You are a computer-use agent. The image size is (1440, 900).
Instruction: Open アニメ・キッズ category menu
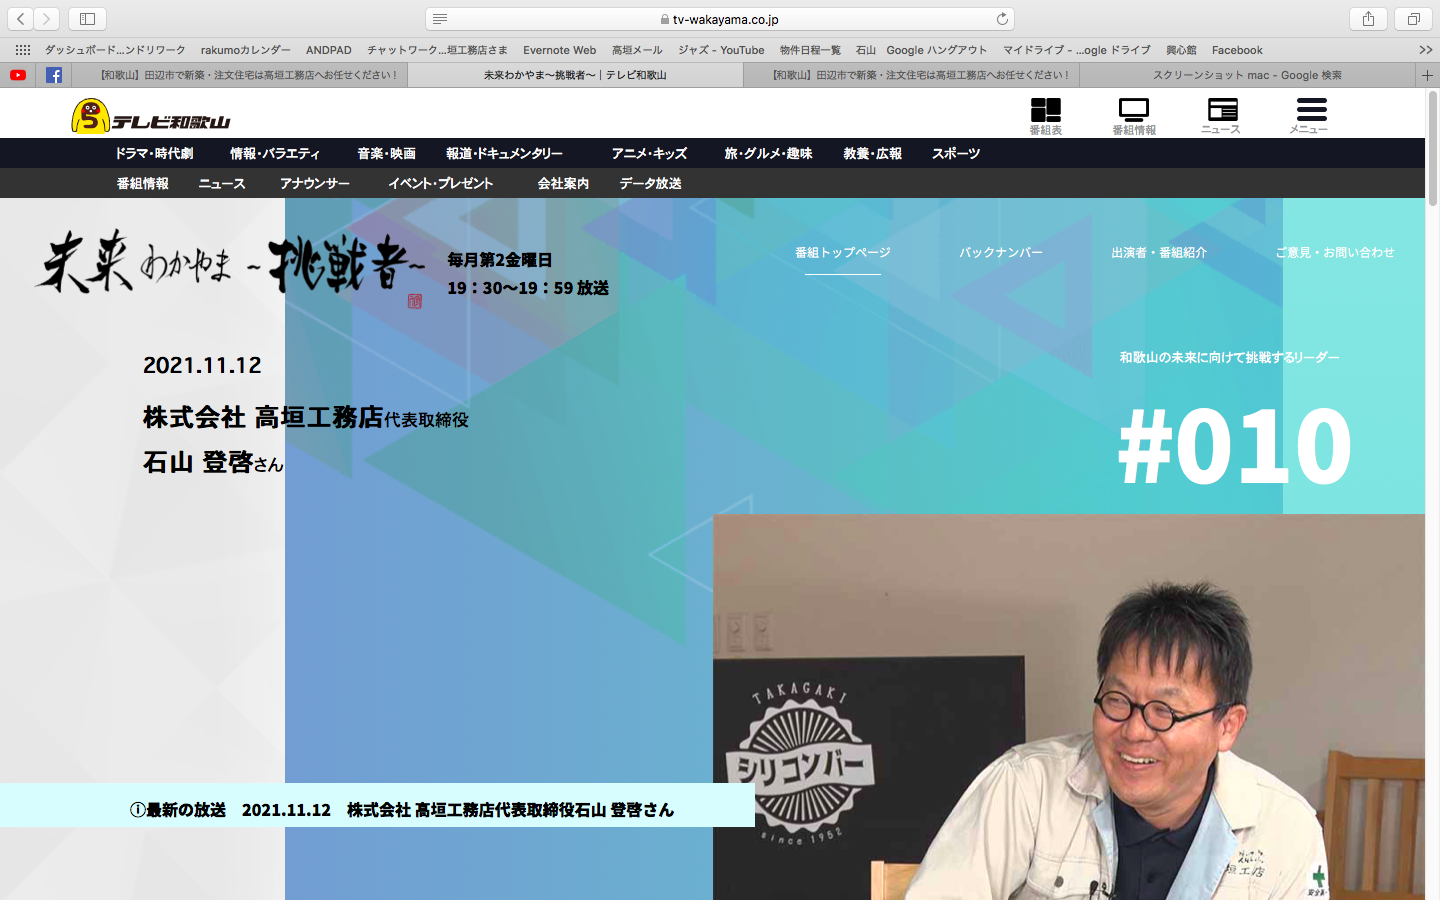649,154
